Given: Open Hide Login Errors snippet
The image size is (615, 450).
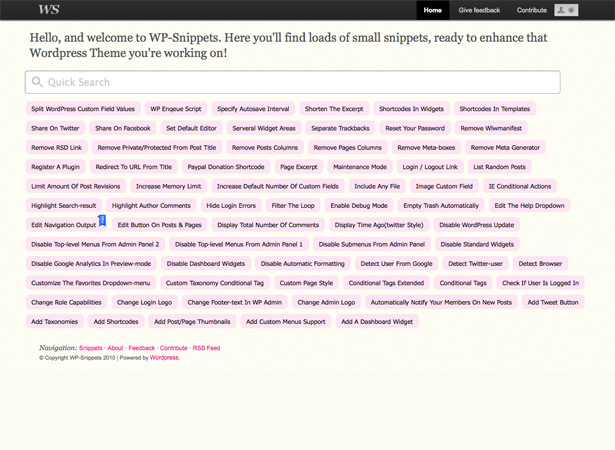Looking at the screenshot, I should [231, 205].
